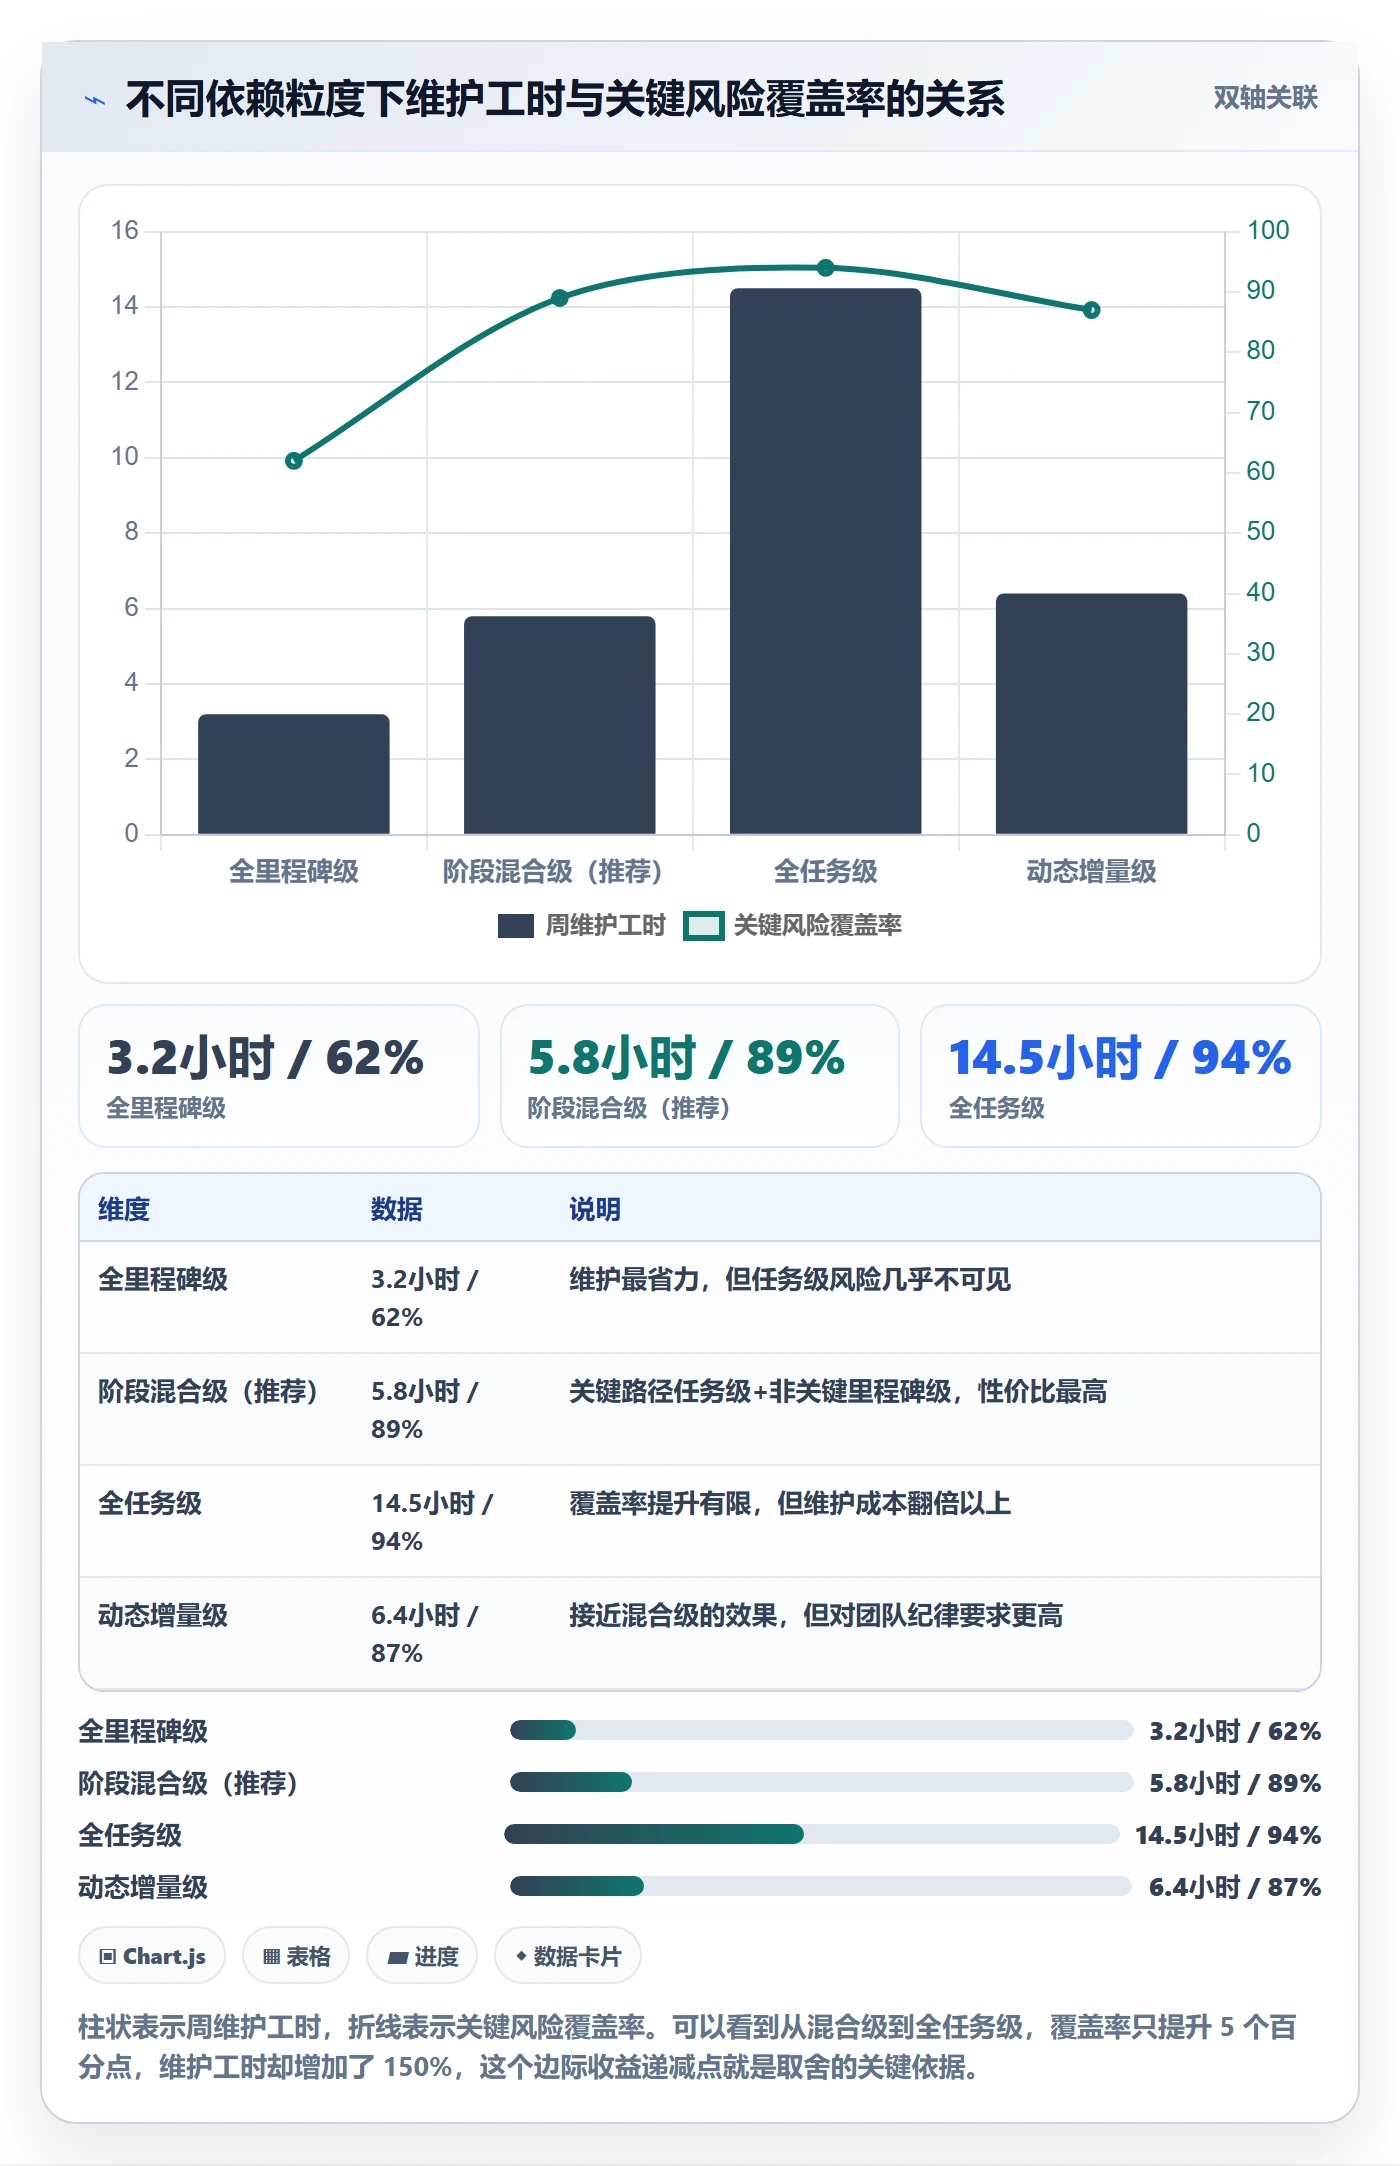Click the 维度 column header
The height and width of the screenshot is (2166, 1400).
(124, 1209)
